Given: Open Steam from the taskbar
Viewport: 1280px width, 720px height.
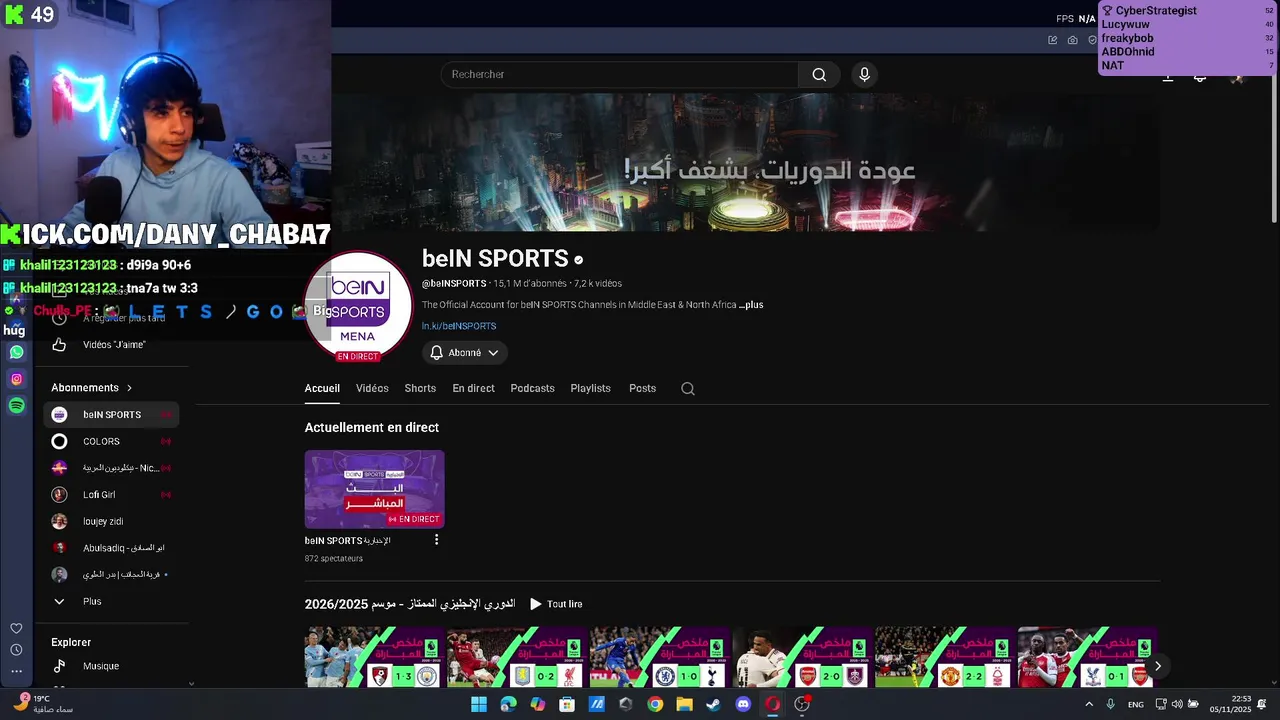Looking at the screenshot, I should point(713,704).
